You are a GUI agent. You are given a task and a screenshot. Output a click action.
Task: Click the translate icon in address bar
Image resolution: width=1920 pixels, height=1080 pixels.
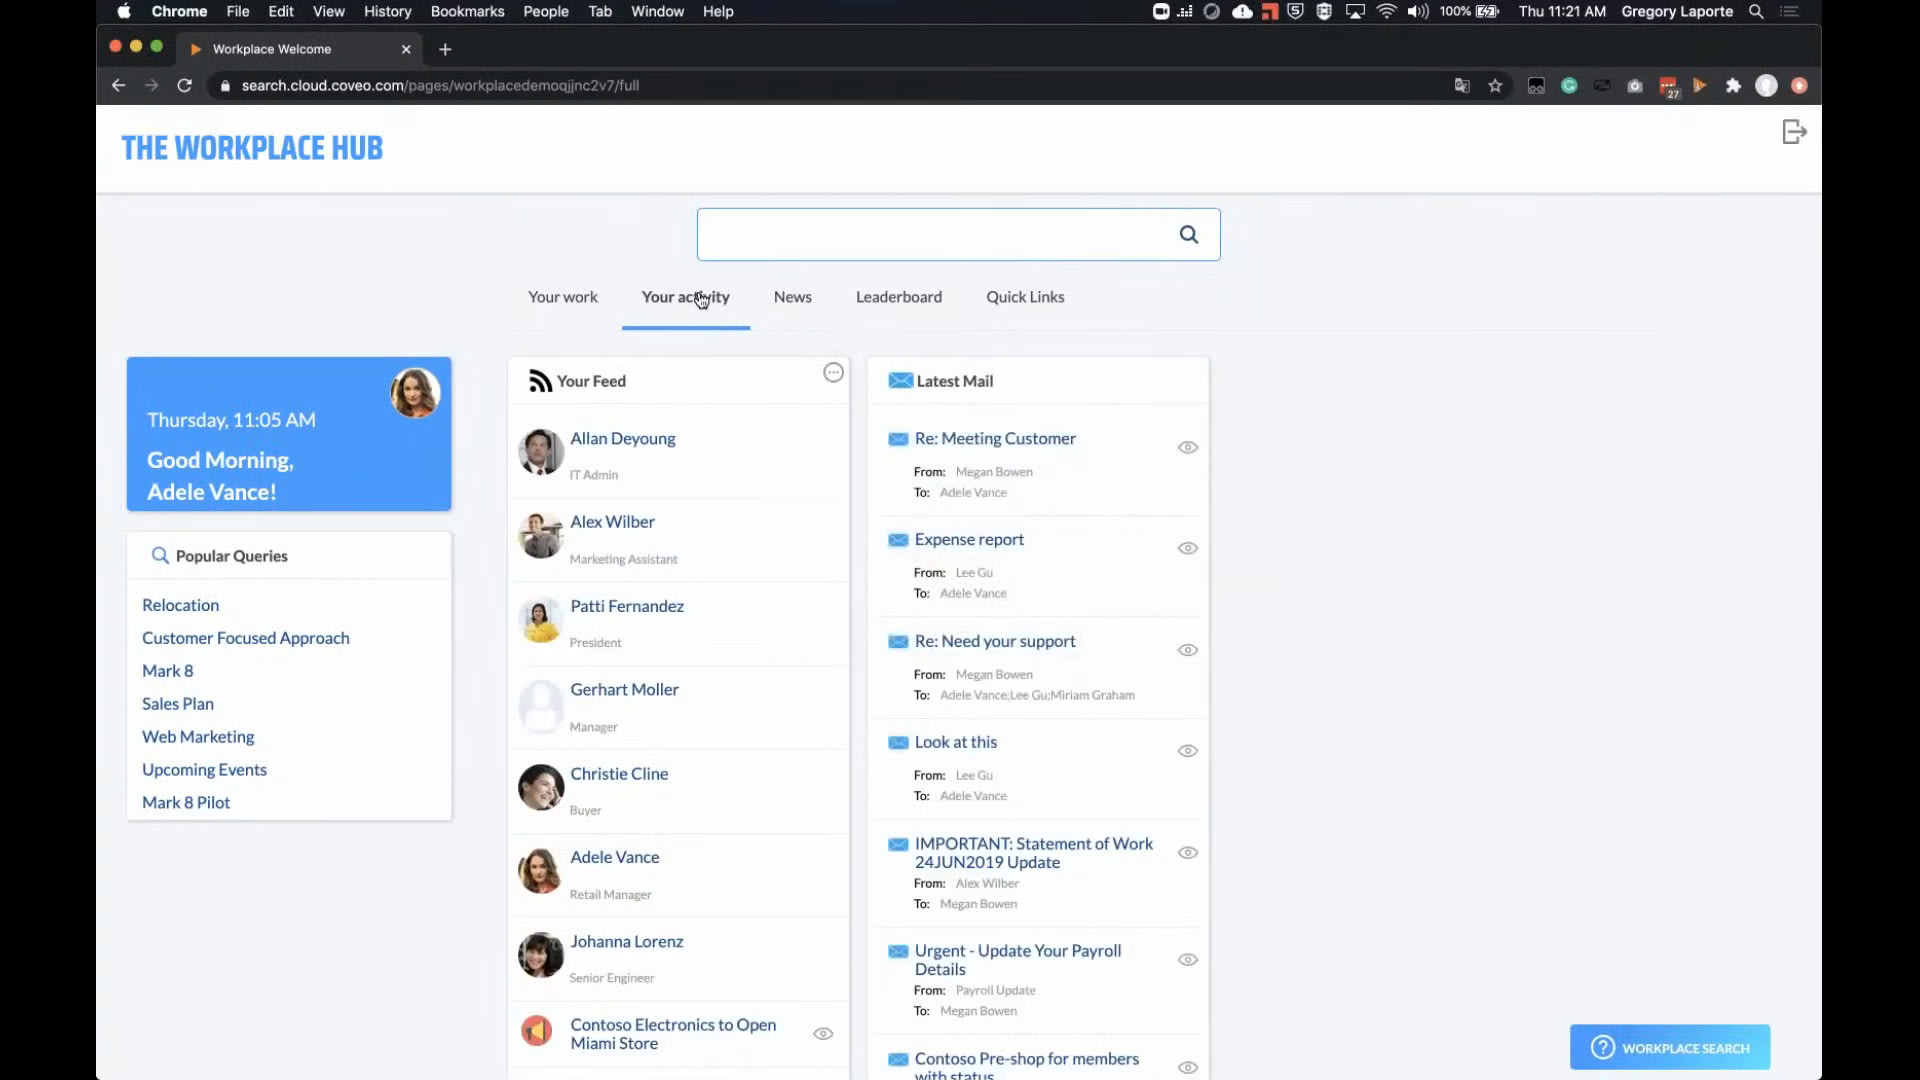tap(1462, 86)
